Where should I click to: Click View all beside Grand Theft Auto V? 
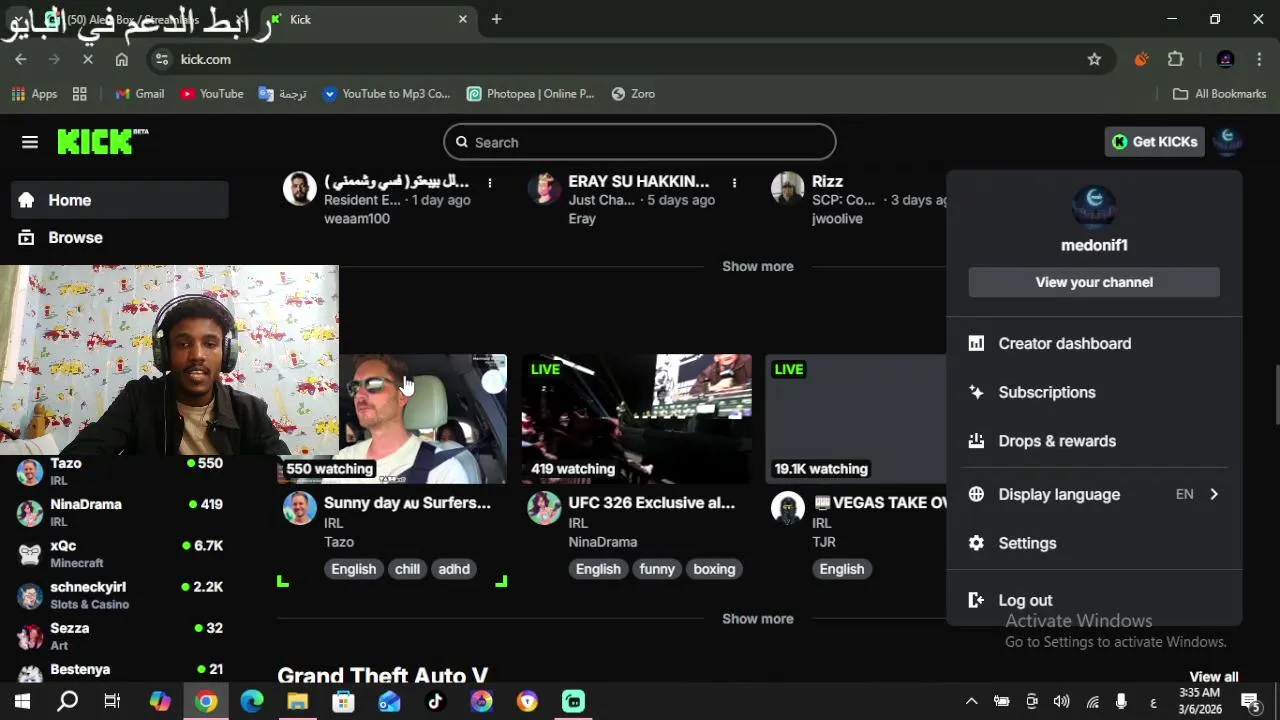coord(1214,677)
